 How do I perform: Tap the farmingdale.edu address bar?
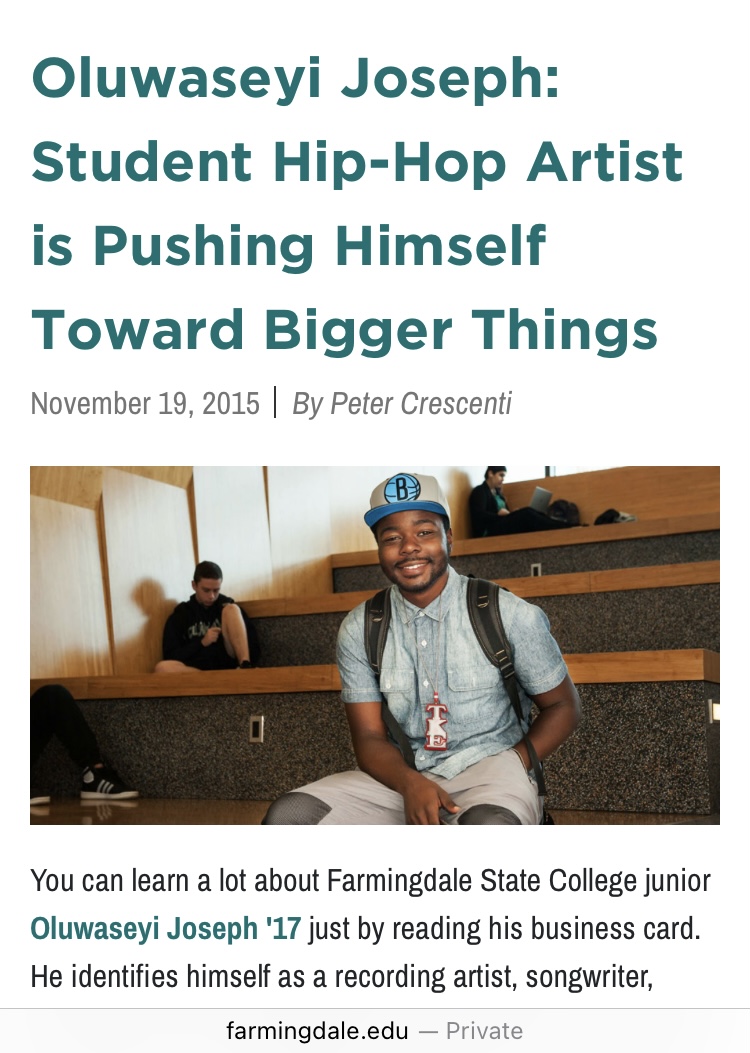(x=300, y=1030)
